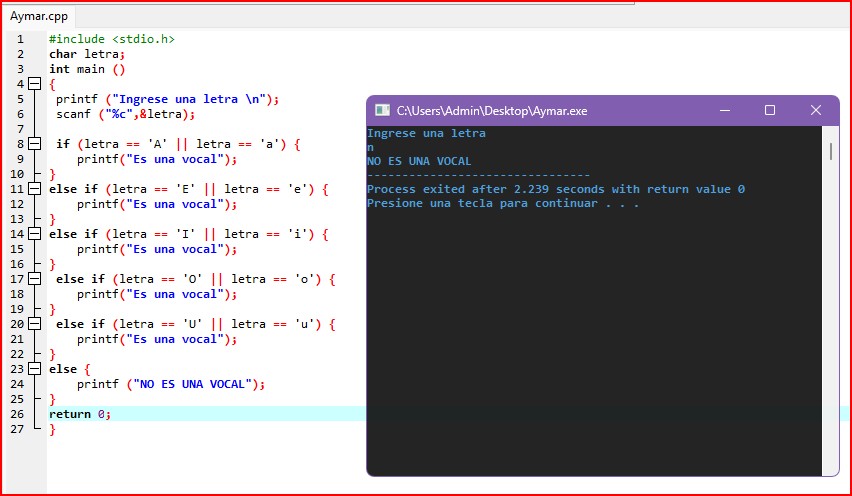The image size is (852, 496).
Task: Collapse the else block fold at line 23
Action: pyautogui.click(x=35, y=369)
